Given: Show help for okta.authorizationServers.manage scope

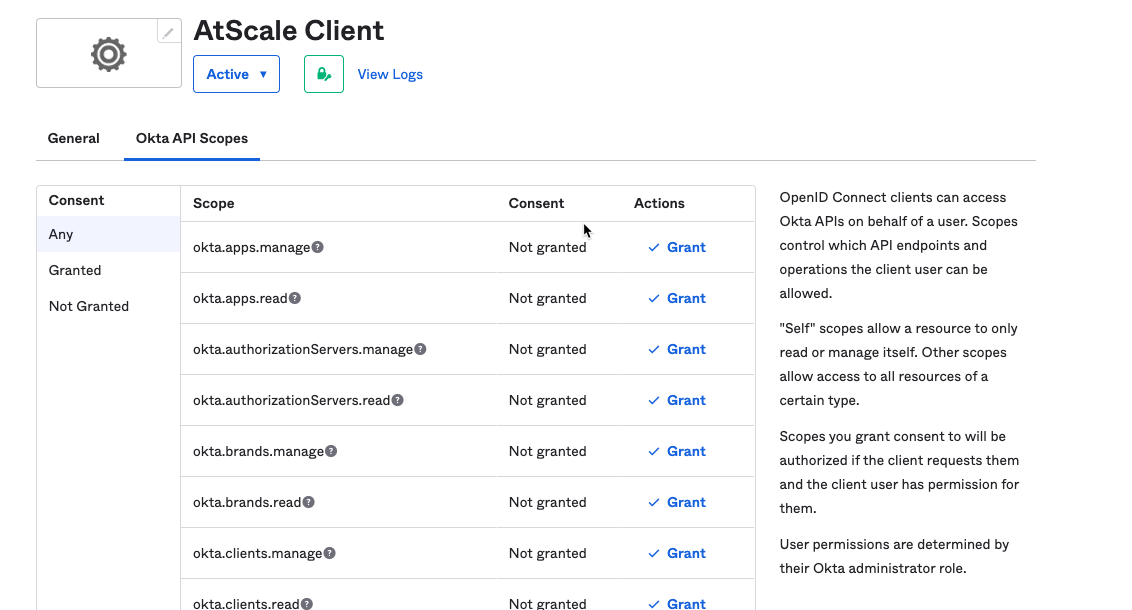Looking at the screenshot, I should tap(420, 349).
